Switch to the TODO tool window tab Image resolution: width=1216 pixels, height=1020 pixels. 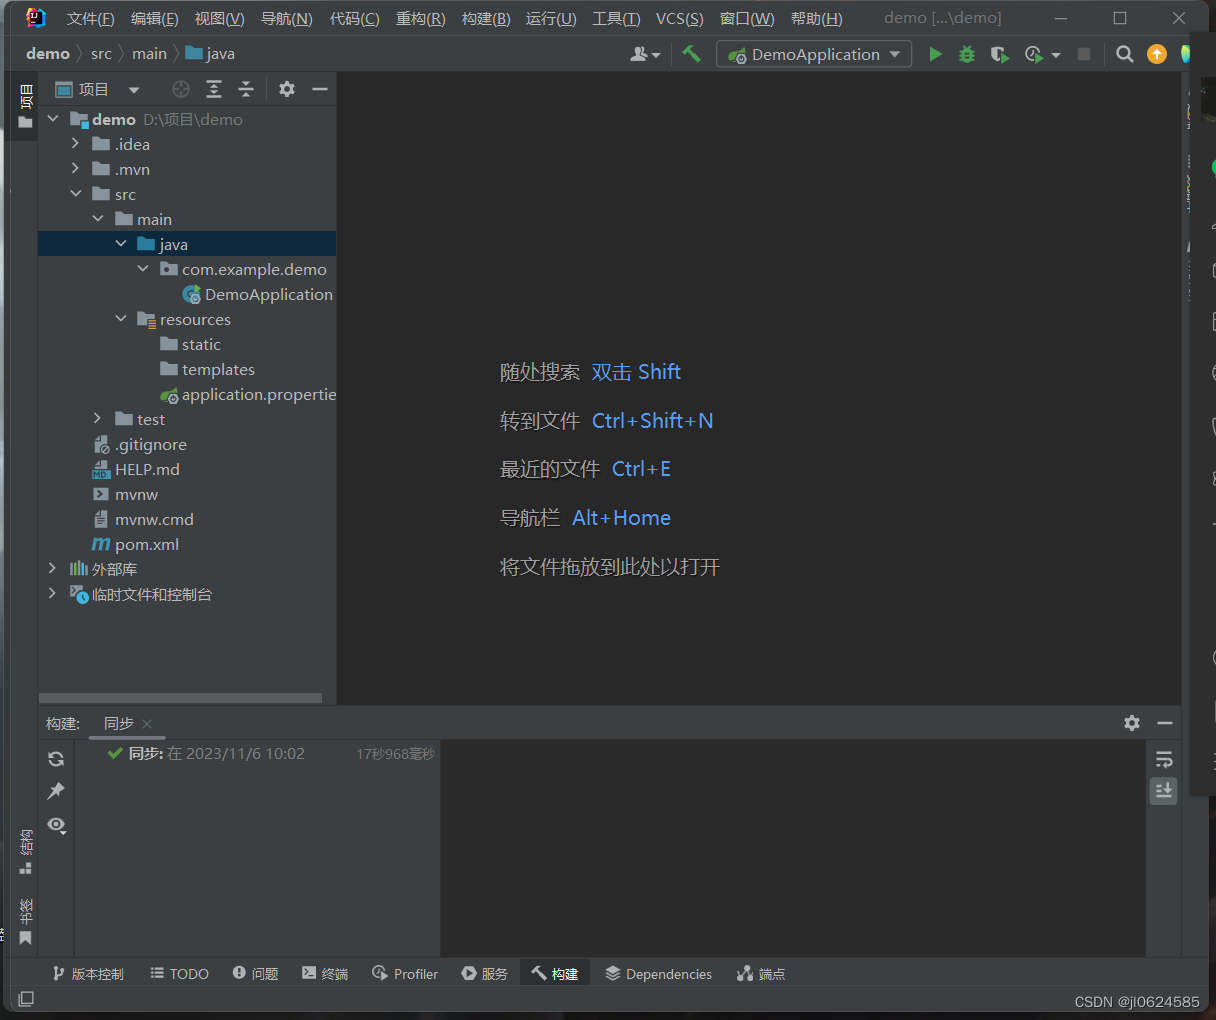179,973
